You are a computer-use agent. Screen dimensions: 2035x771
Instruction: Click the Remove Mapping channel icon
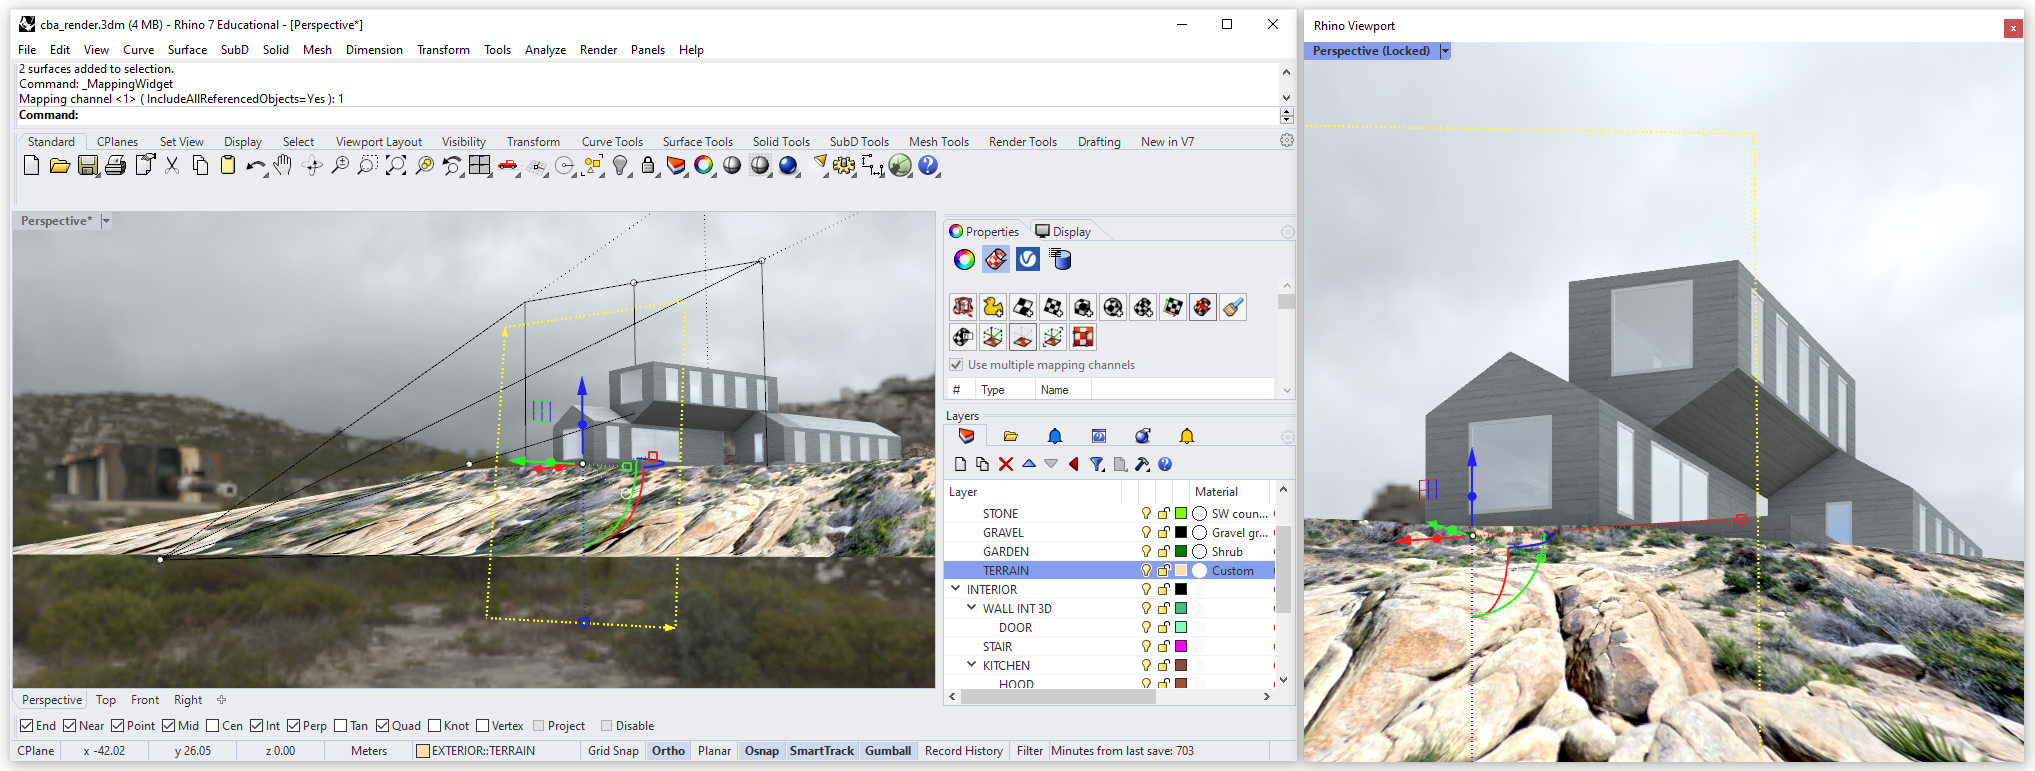click(x=1203, y=307)
